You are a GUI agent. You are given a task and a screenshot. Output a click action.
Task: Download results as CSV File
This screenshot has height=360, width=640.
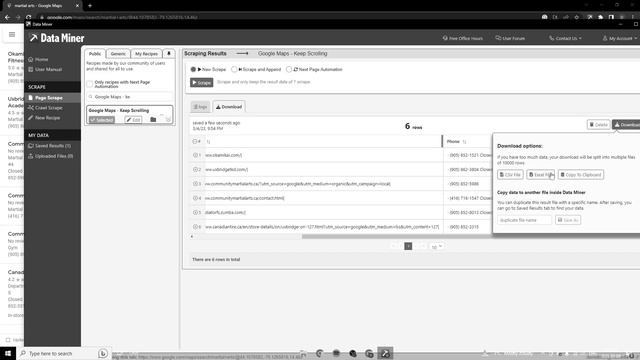click(x=510, y=175)
